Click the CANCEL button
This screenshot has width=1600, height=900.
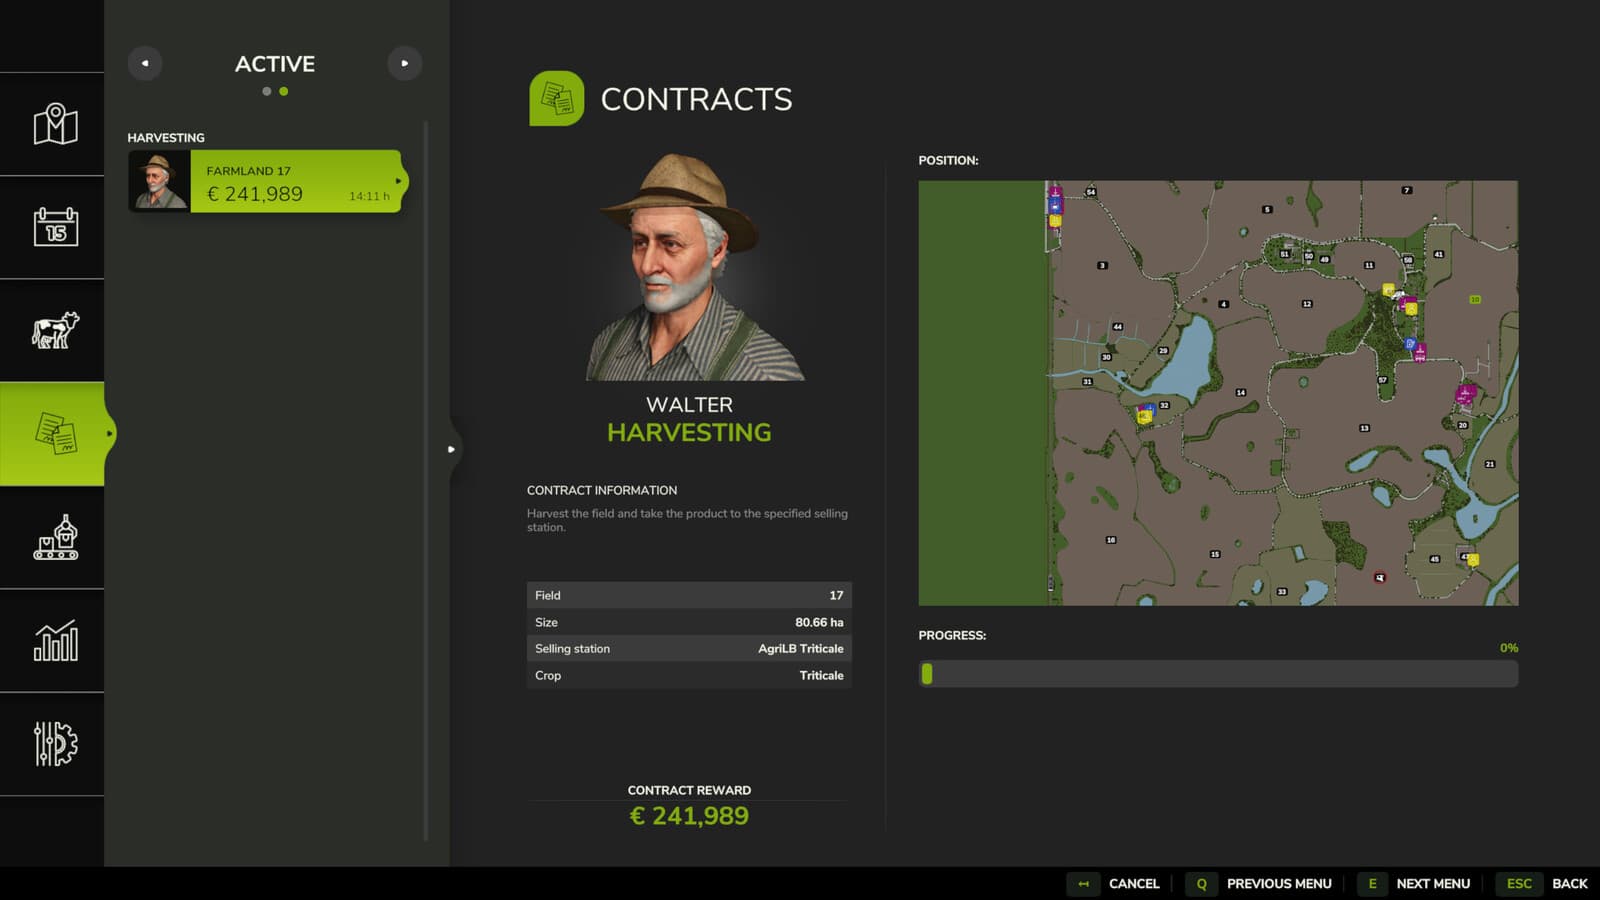1134,884
